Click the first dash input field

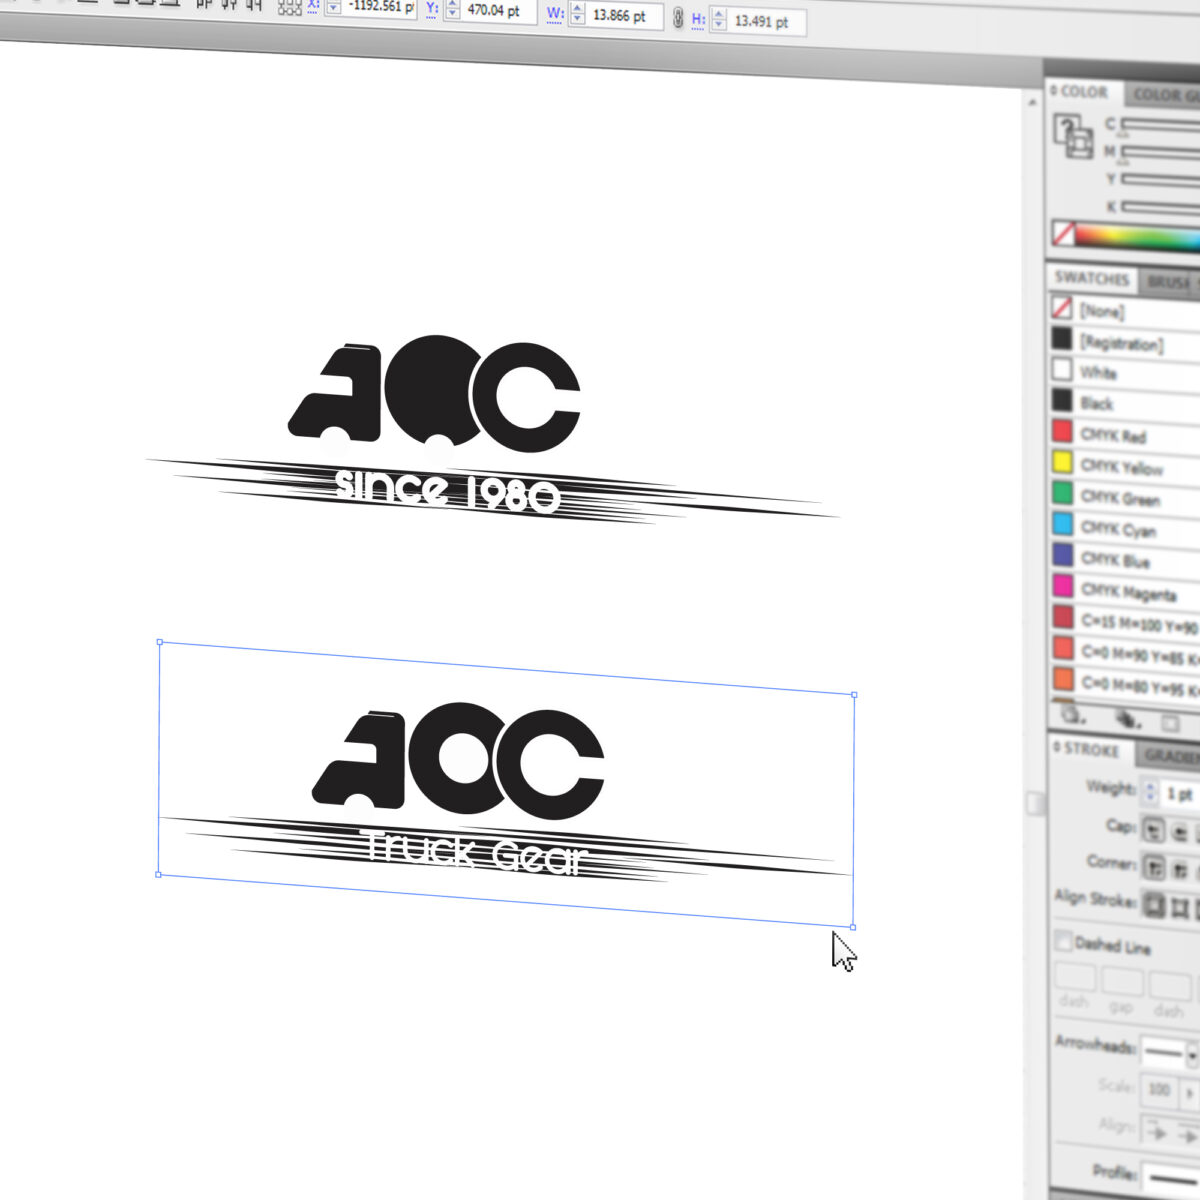[x=1075, y=976]
